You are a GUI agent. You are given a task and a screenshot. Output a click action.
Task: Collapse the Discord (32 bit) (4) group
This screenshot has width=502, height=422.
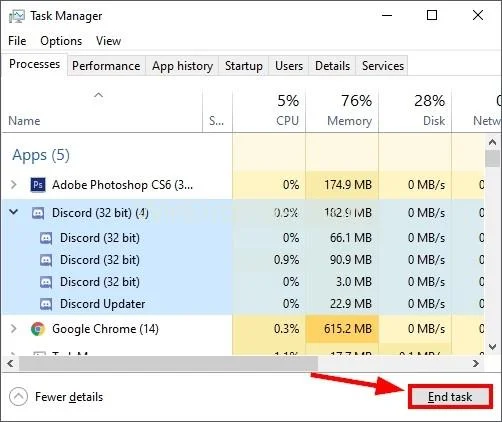(x=14, y=212)
